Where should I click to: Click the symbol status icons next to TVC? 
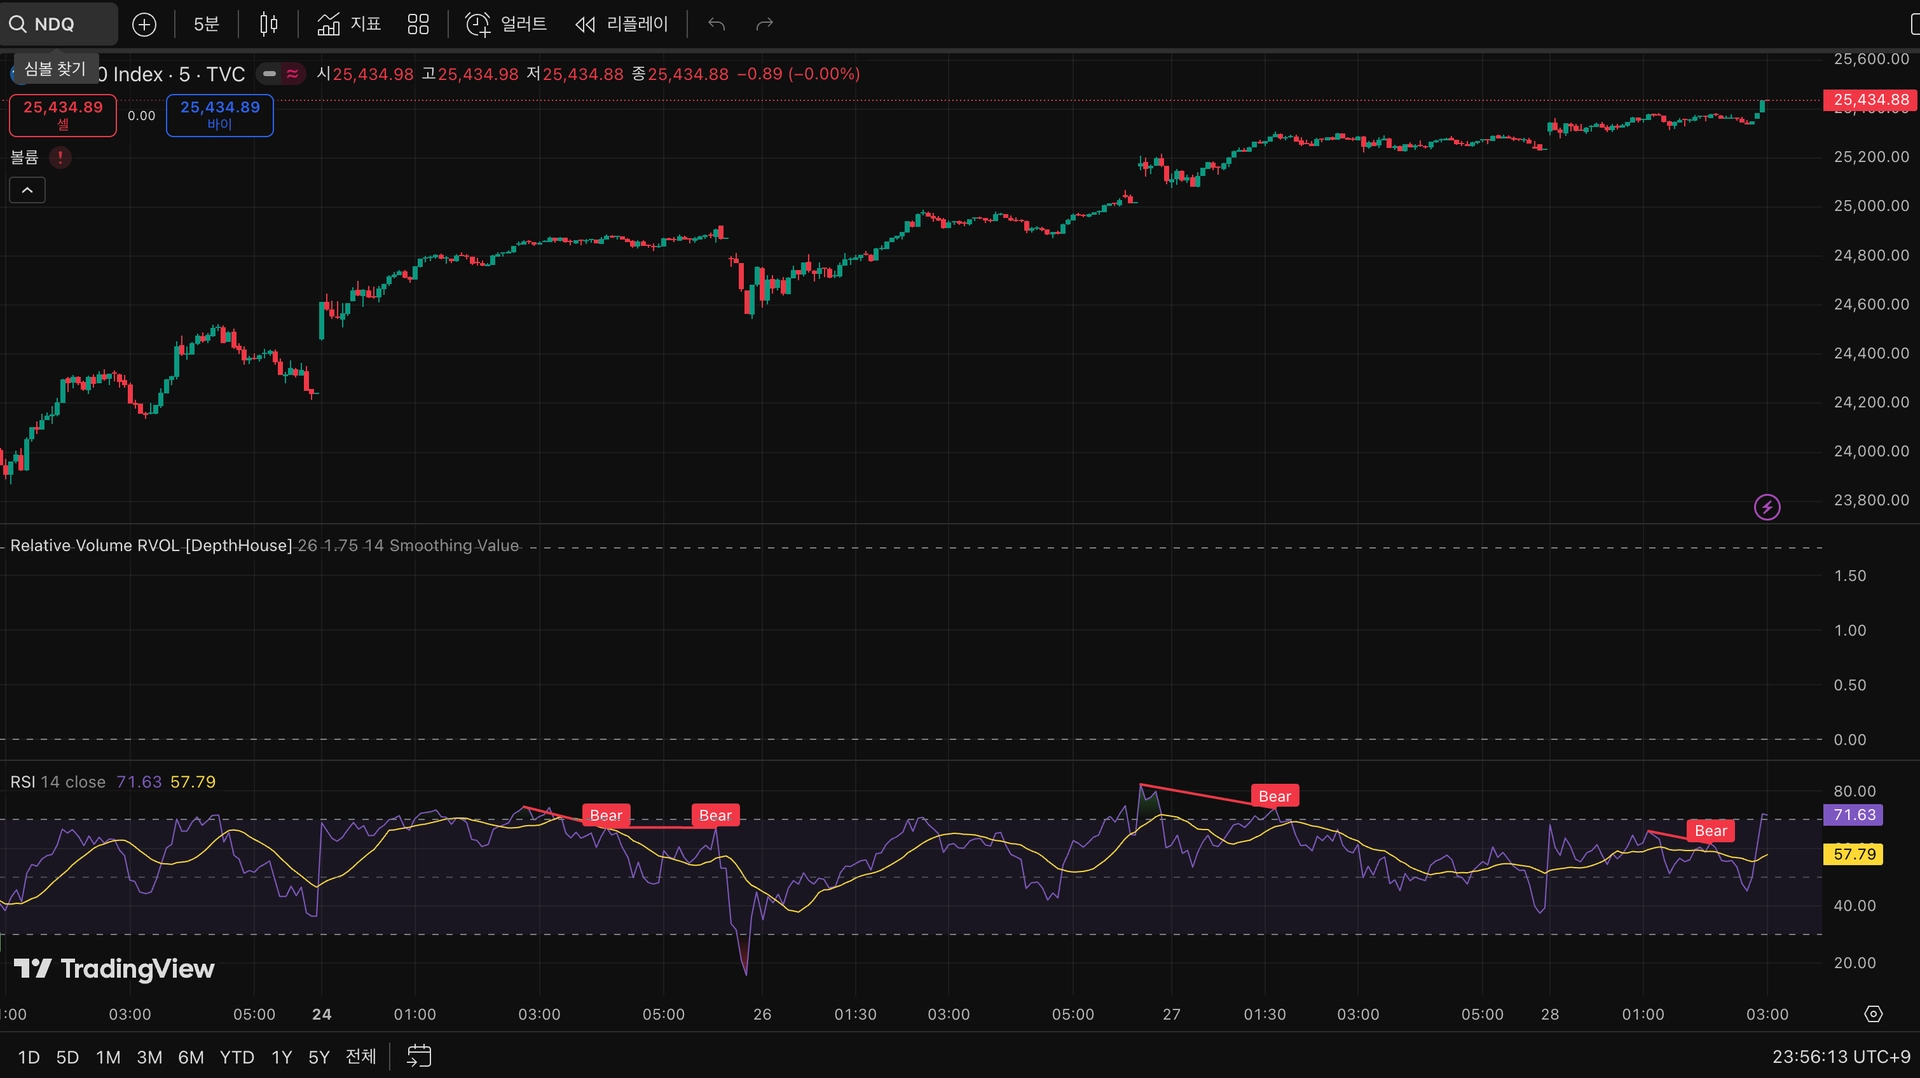click(x=281, y=74)
